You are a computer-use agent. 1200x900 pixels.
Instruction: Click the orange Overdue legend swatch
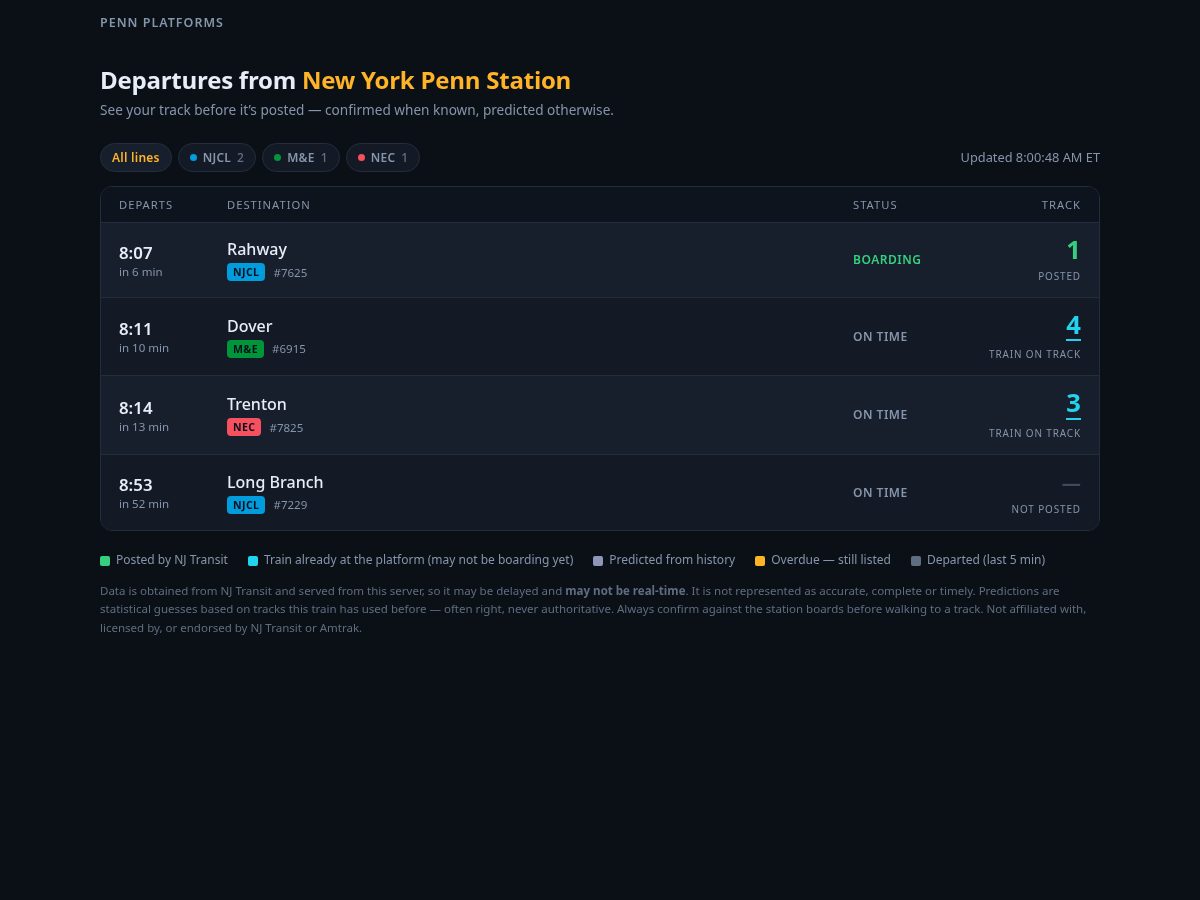(760, 561)
